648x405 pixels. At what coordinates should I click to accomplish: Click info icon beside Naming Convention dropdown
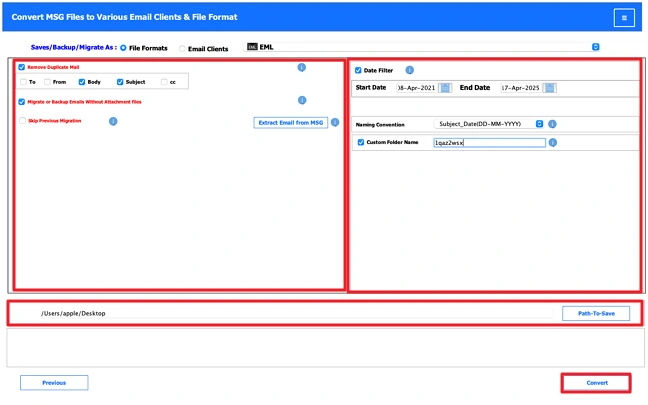pyautogui.click(x=552, y=124)
